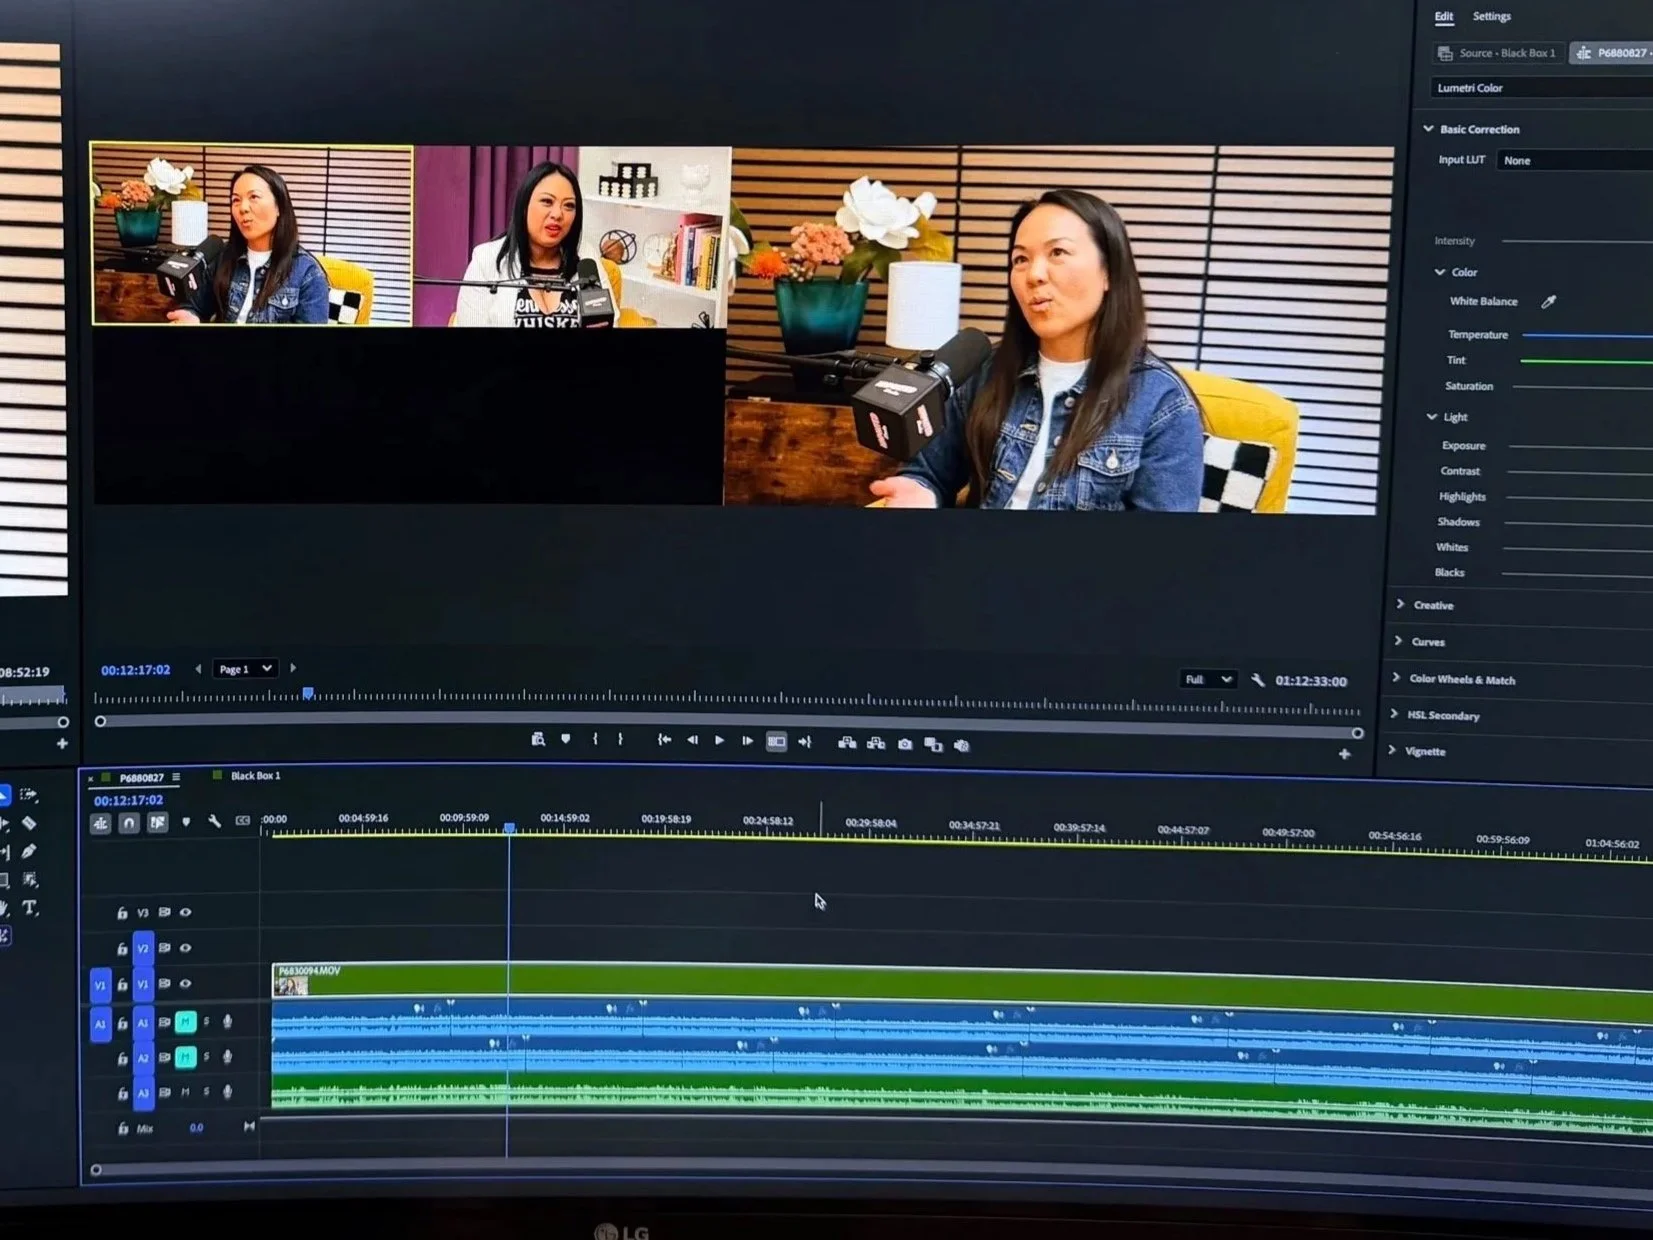
Task: Select the Pen tool in the tools panel
Action: tap(29, 851)
